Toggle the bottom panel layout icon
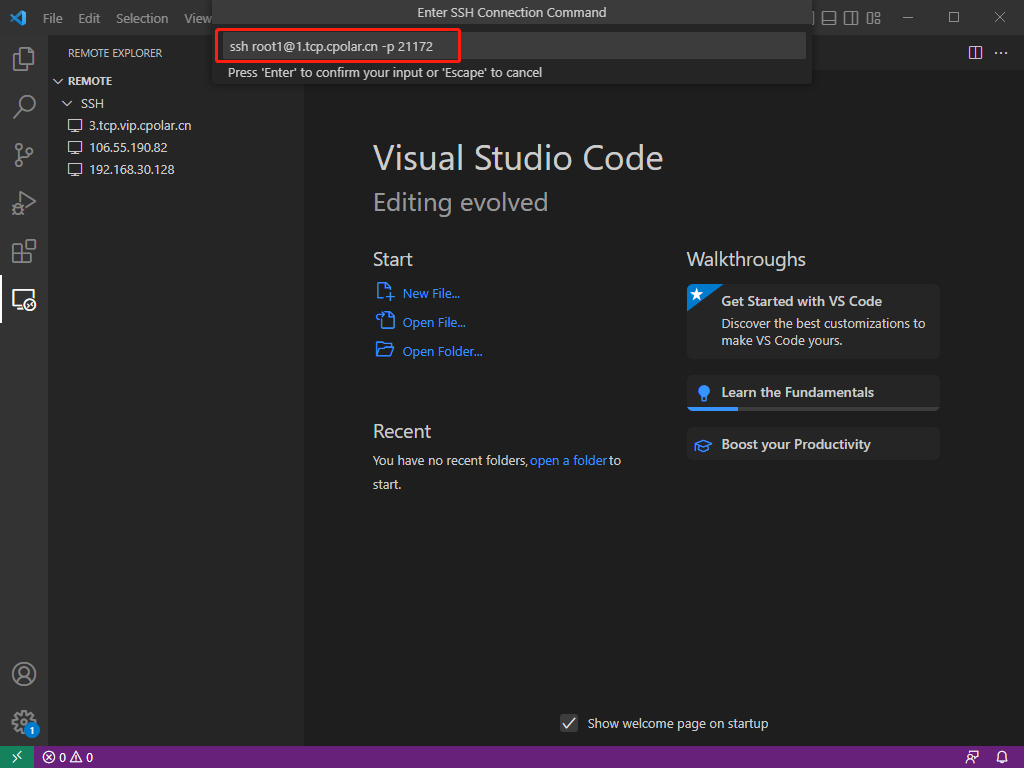This screenshot has height=768, width=1024. (x=828, y=18)
